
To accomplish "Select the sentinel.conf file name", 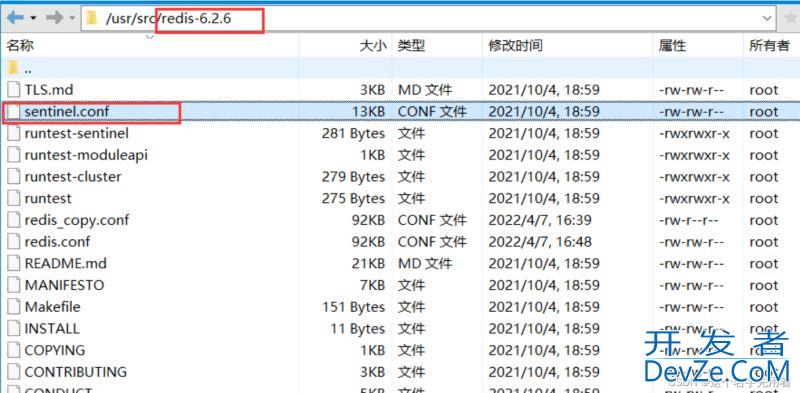I will [x=67, y=111].
